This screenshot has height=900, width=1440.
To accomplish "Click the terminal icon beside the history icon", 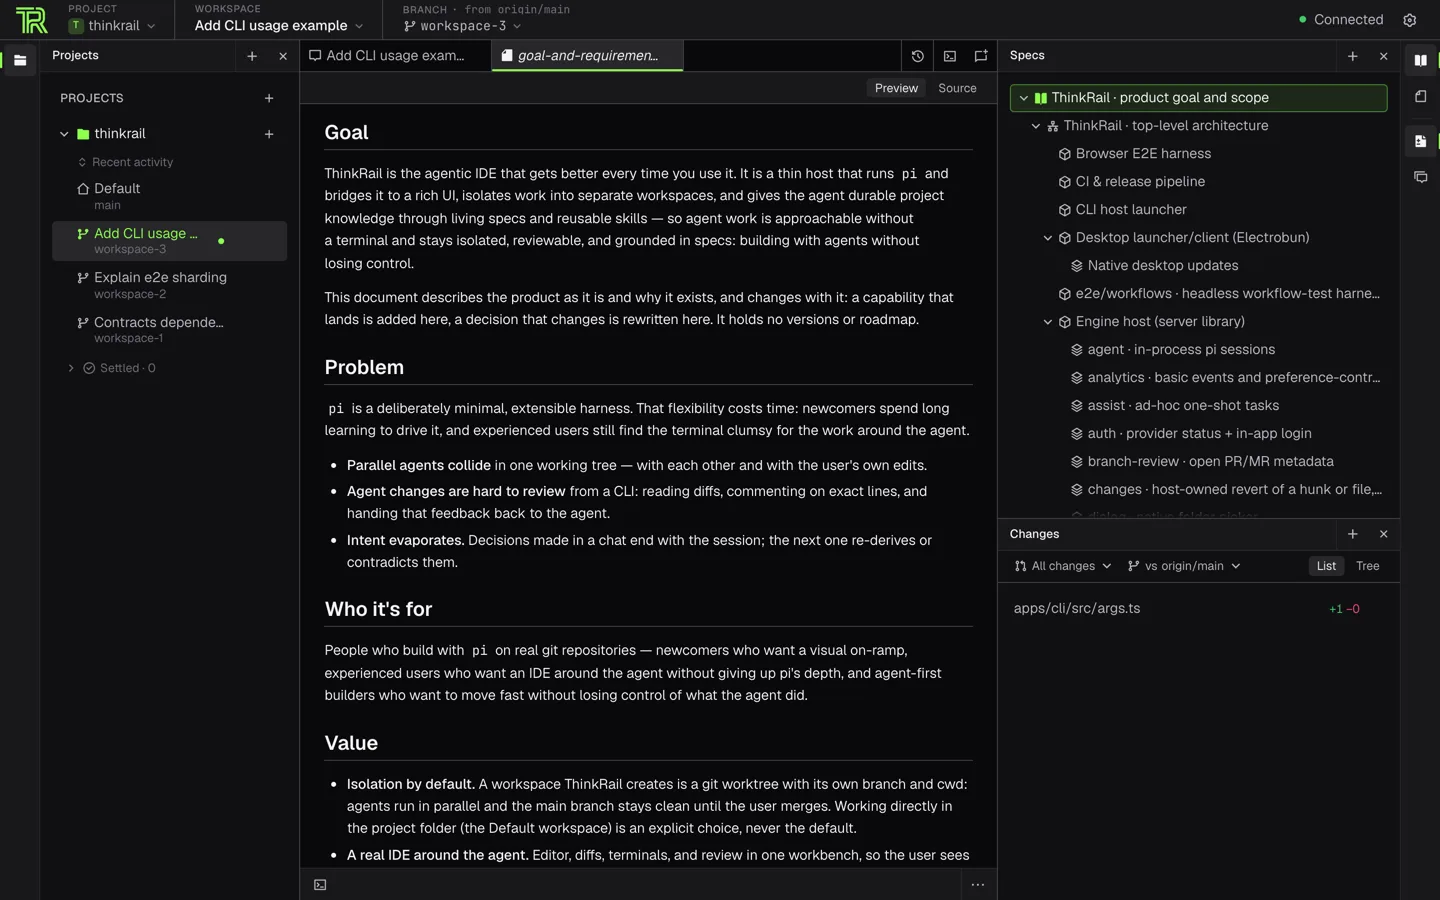I will coord(950,56).
